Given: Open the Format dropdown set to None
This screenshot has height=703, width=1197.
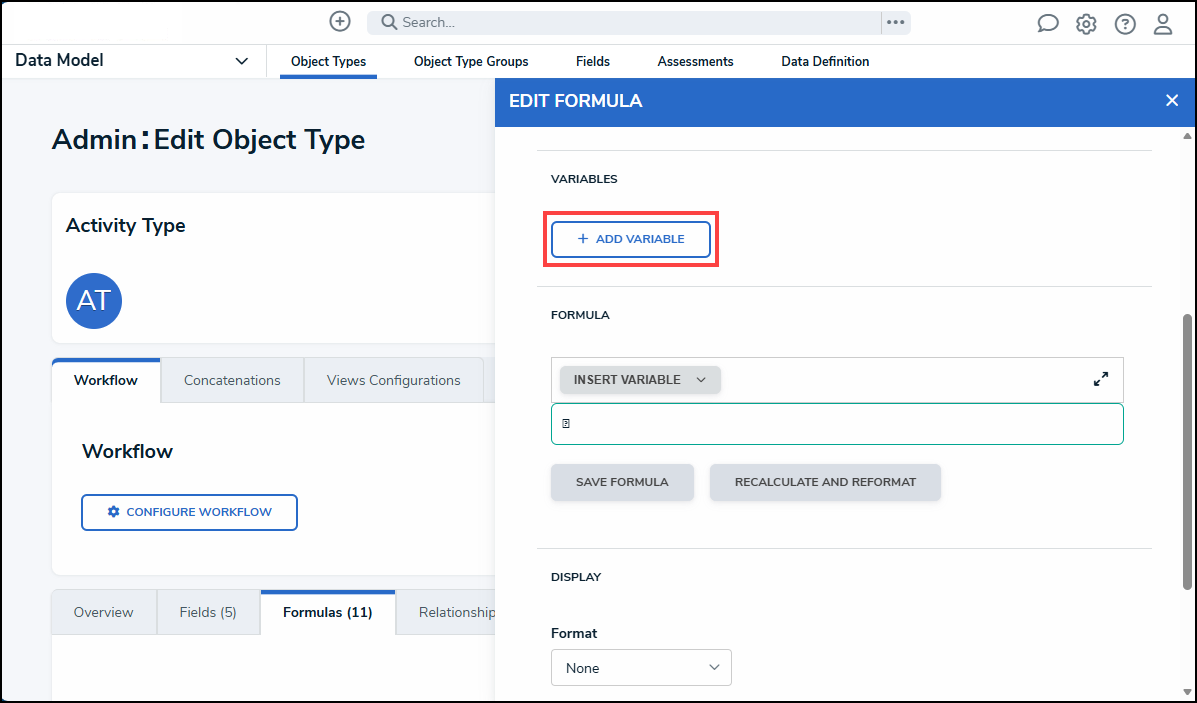Looking at the screenshot, I should coord(641,668).
